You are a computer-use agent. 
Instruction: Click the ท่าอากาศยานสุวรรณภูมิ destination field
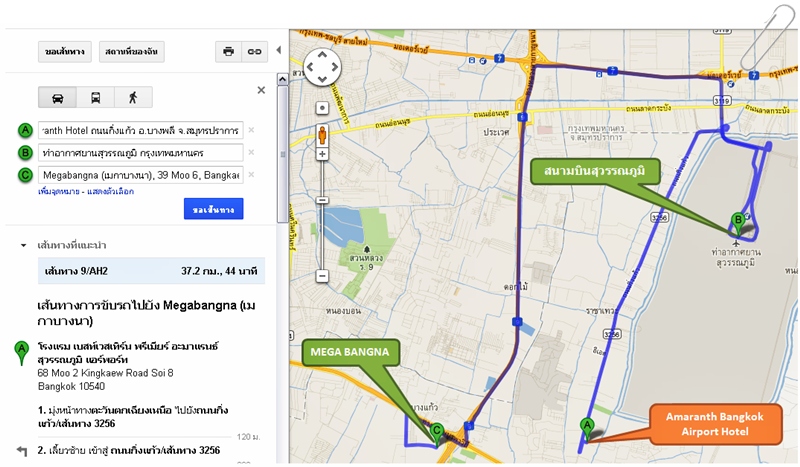tap(140, 153)
